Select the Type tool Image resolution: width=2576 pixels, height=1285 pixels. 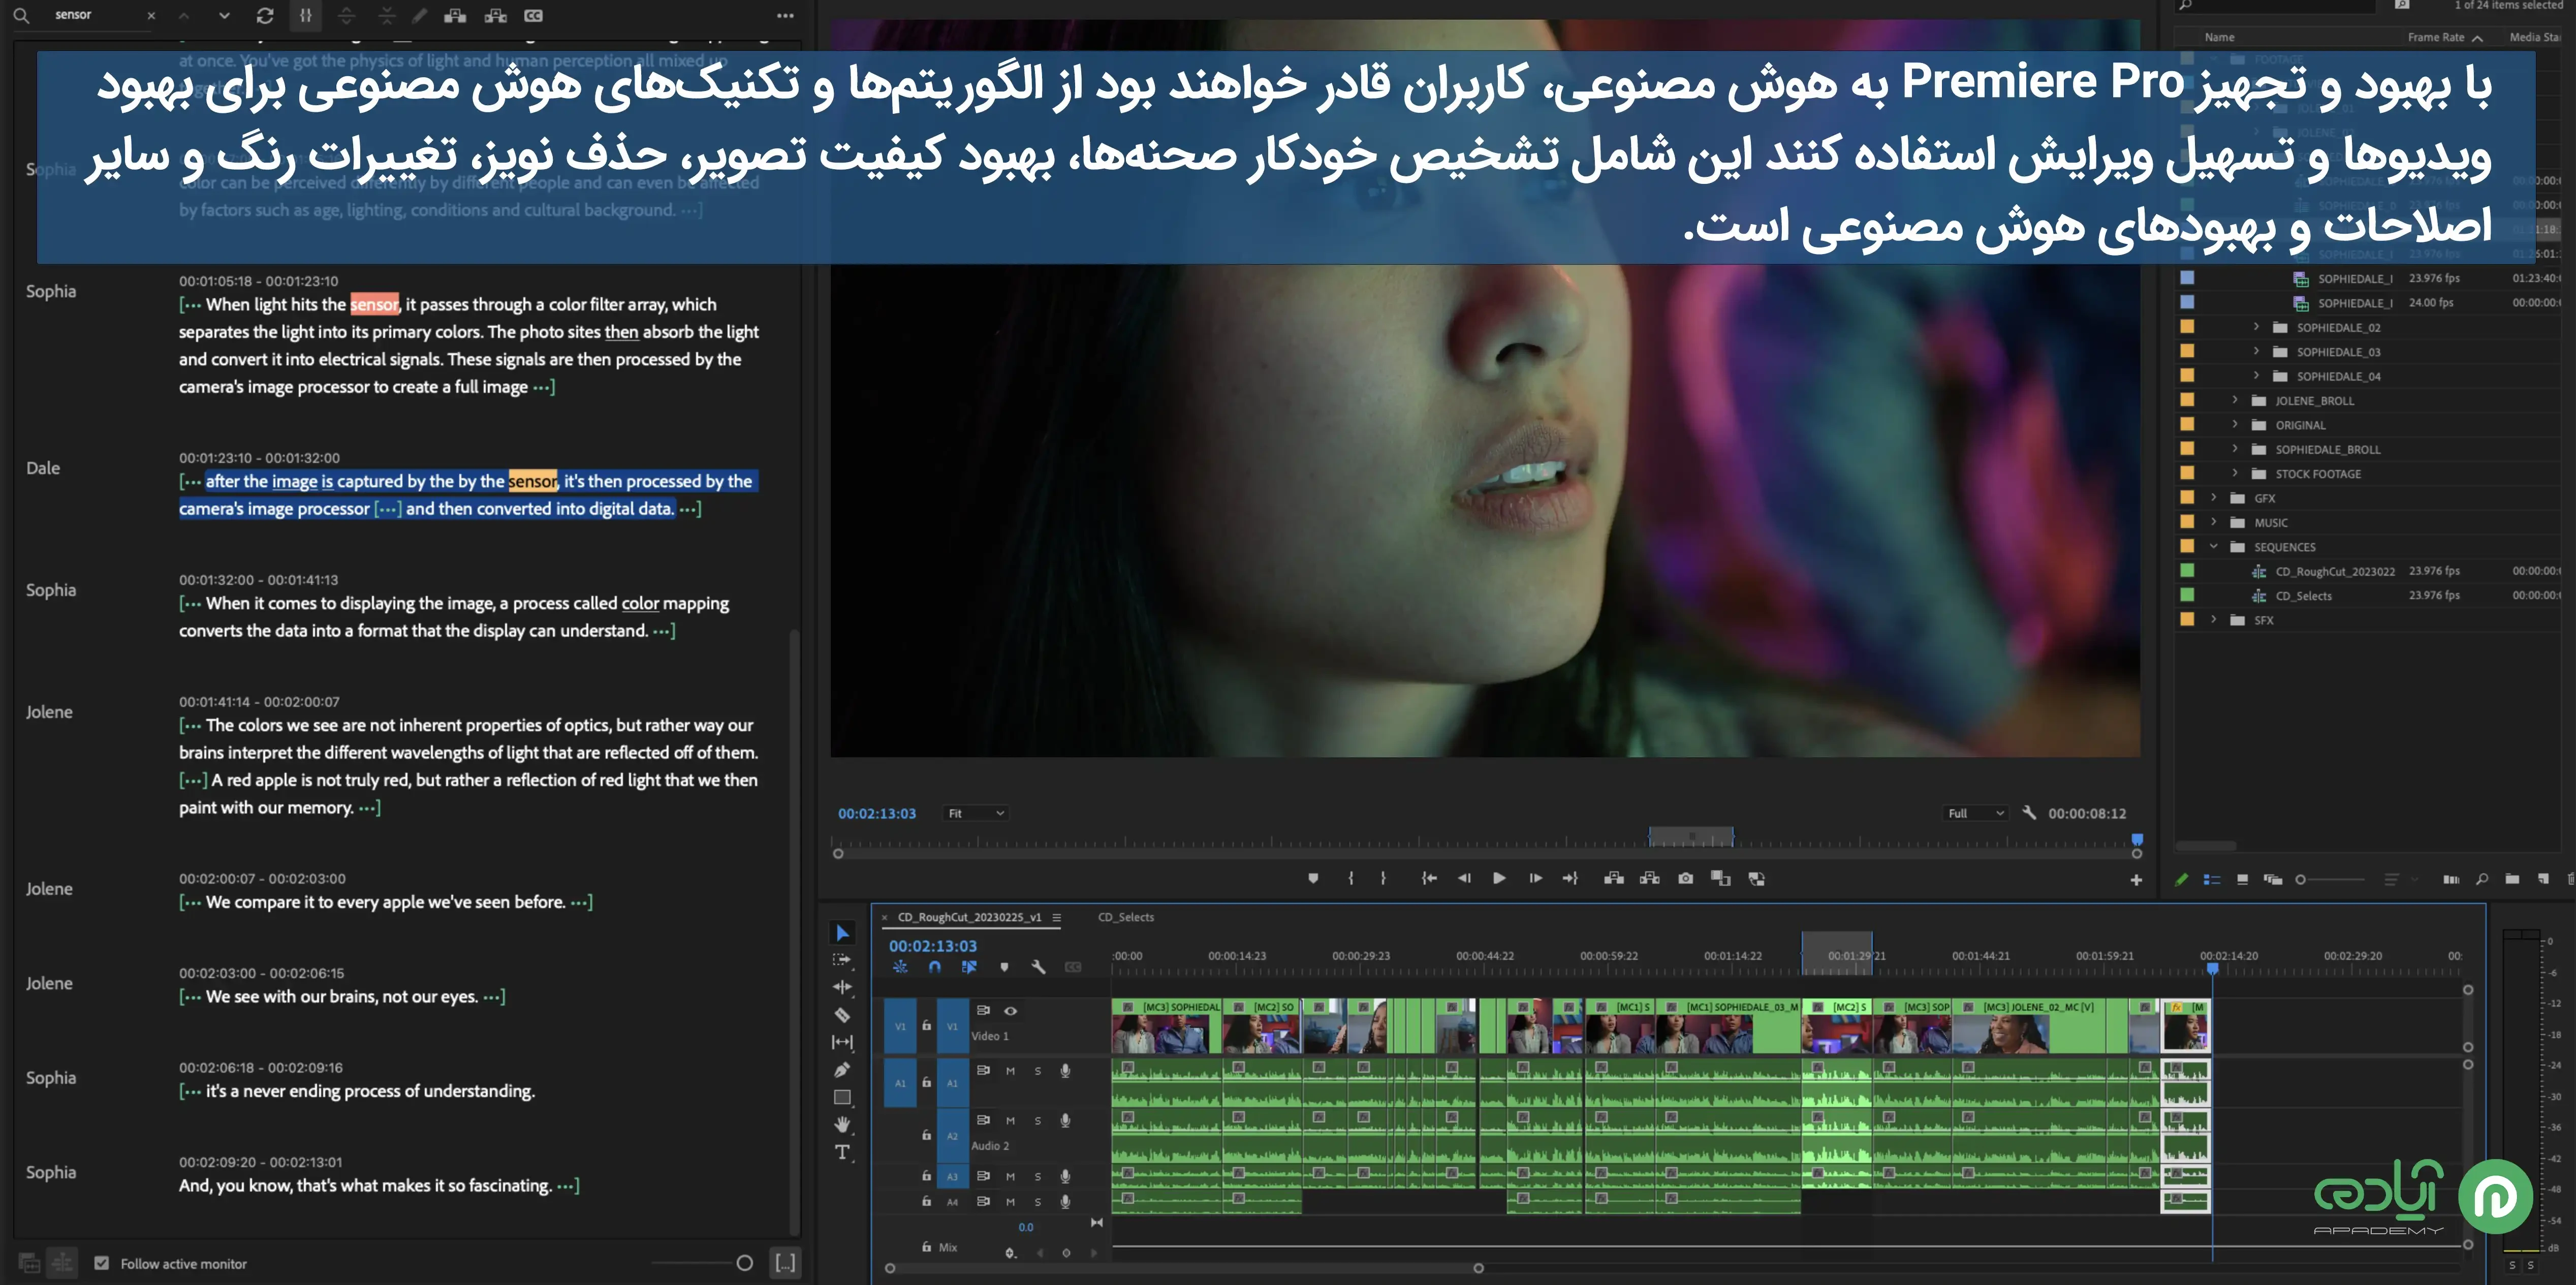[x=842, y=1152]
